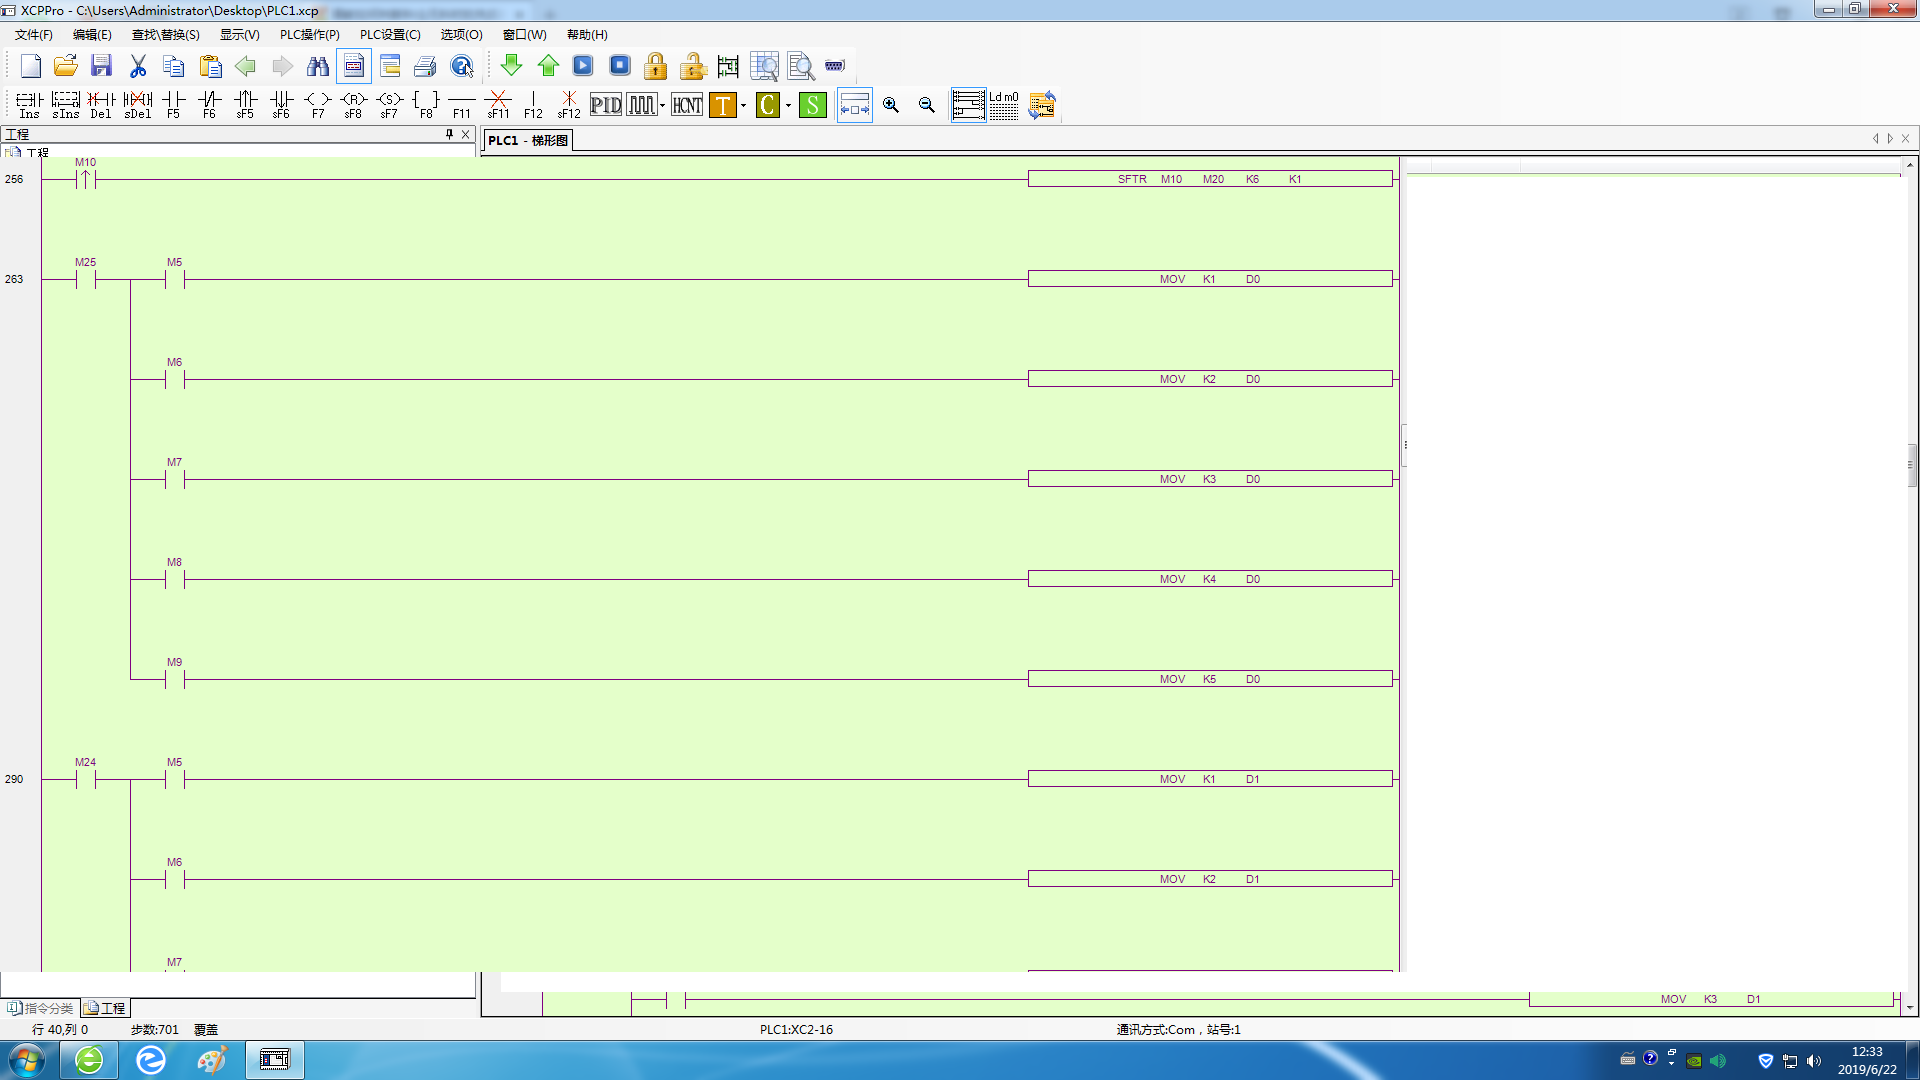Switch to the 指令分类 tab
Viewport: 1920px width, 1080px height.
click(x=41, y=1008)
